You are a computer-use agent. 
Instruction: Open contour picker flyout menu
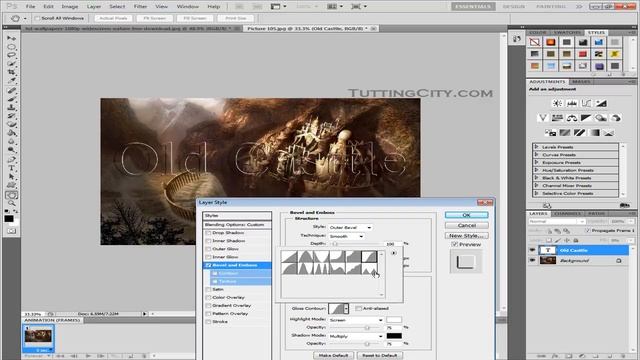click(x=393, y=253)
